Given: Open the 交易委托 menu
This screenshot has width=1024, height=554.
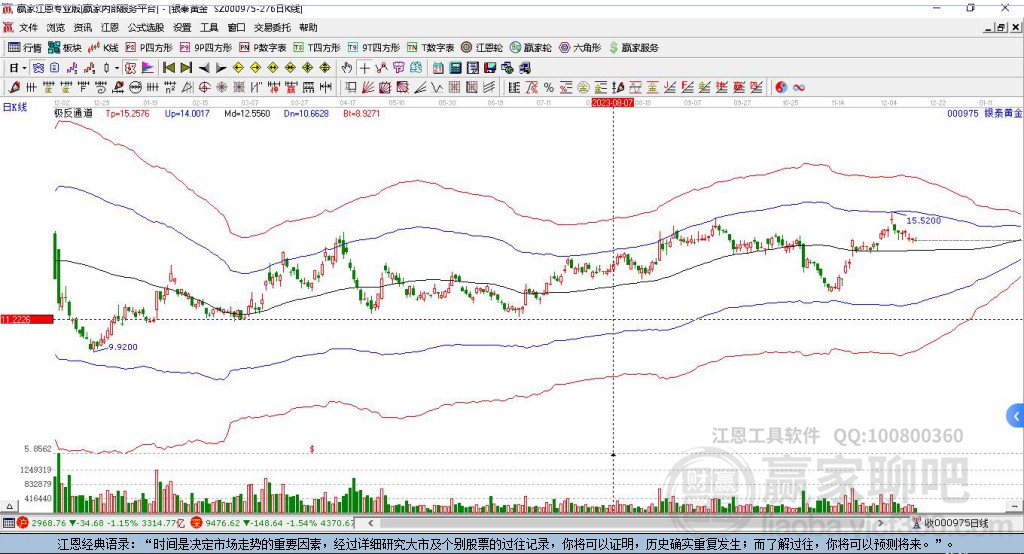Looking at the screenshot, I should click(x=272, y=27).
